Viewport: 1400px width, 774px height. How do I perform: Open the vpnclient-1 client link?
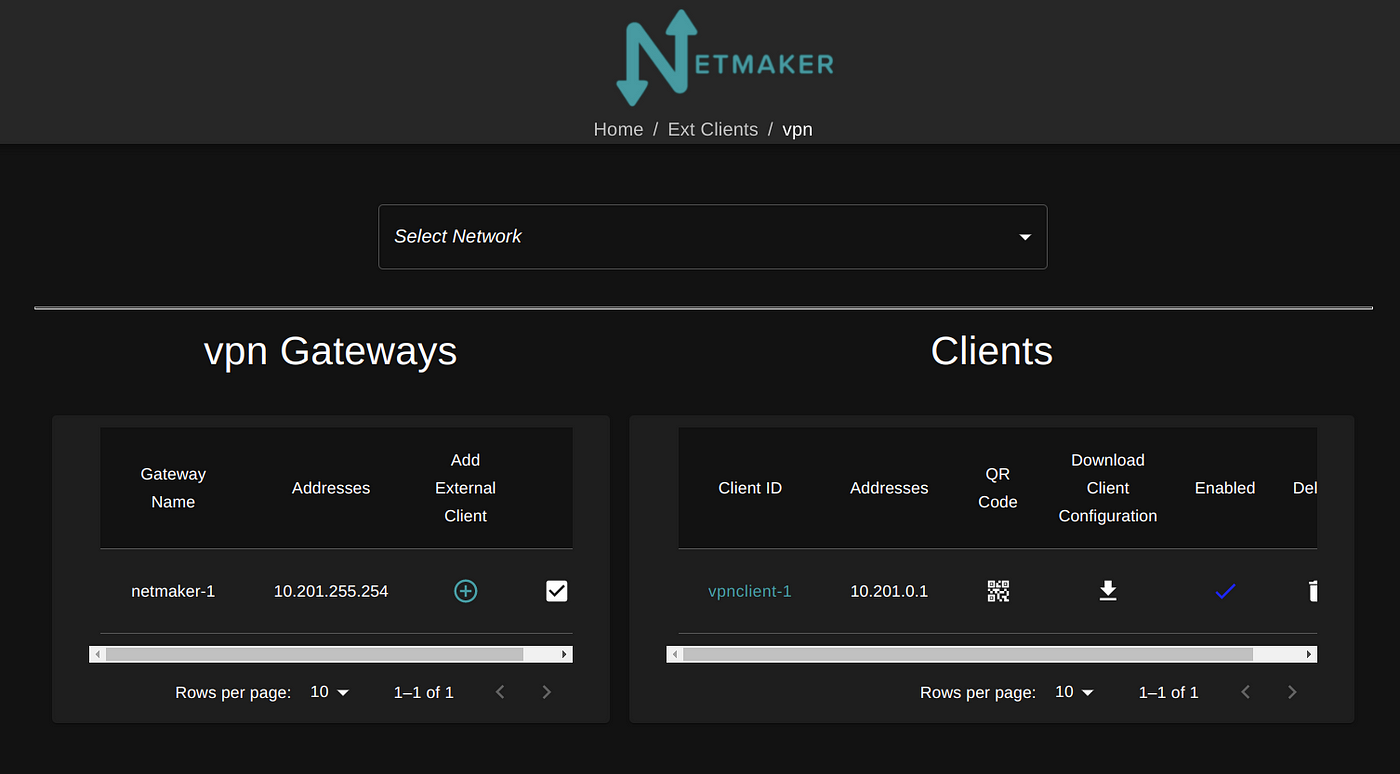click(749, 591)
